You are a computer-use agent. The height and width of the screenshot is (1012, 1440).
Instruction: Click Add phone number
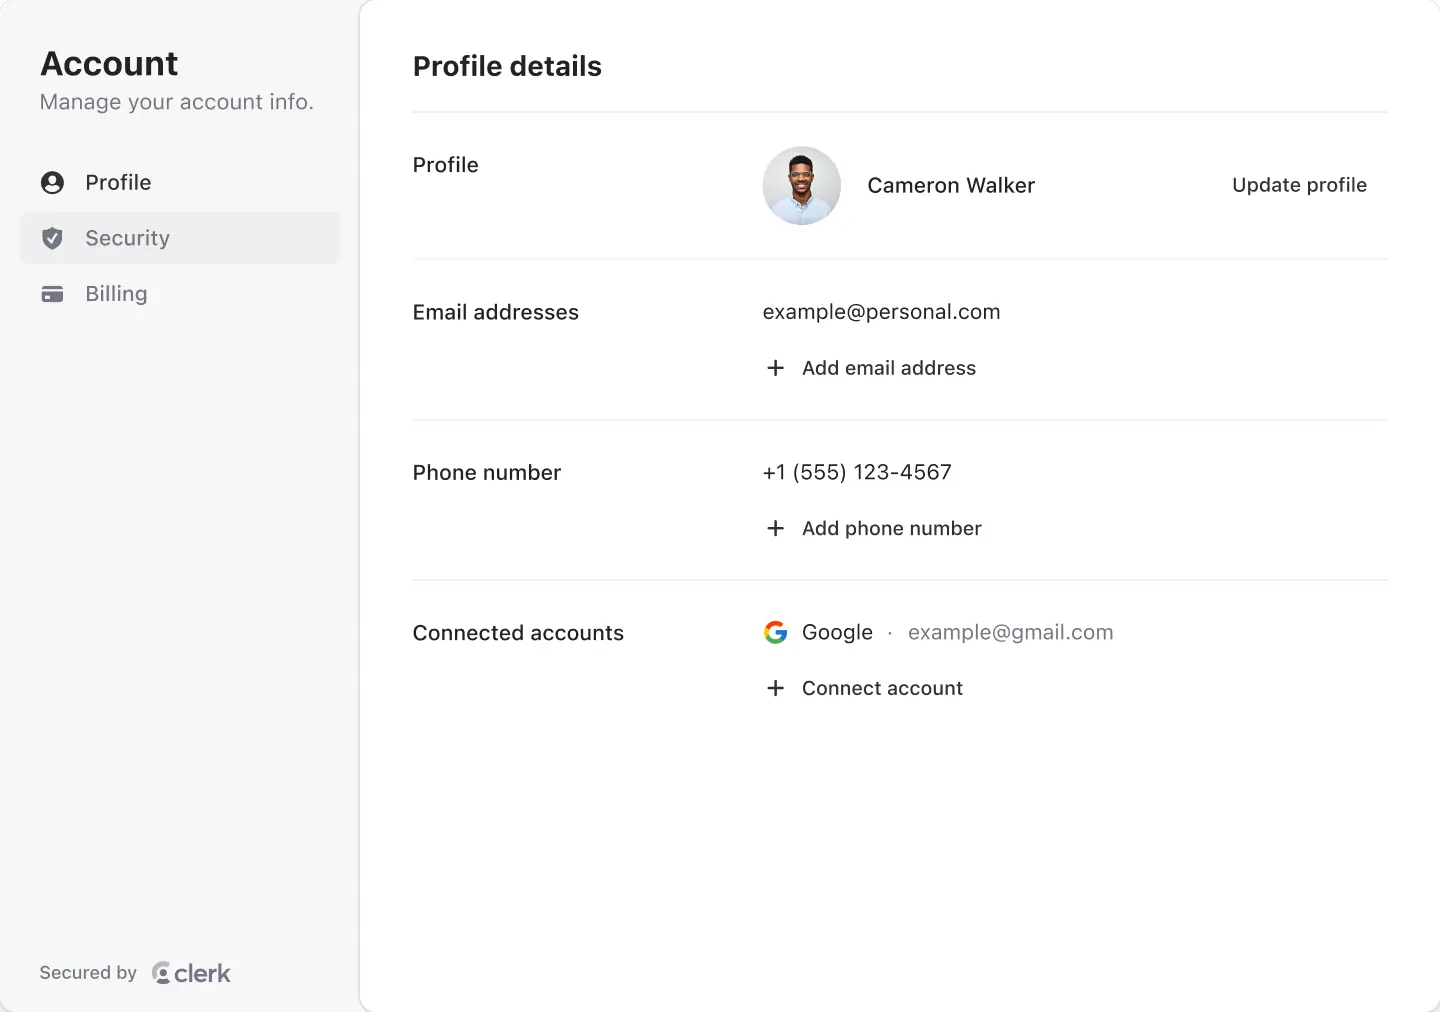pyautogui.click(x=891, y=528)
